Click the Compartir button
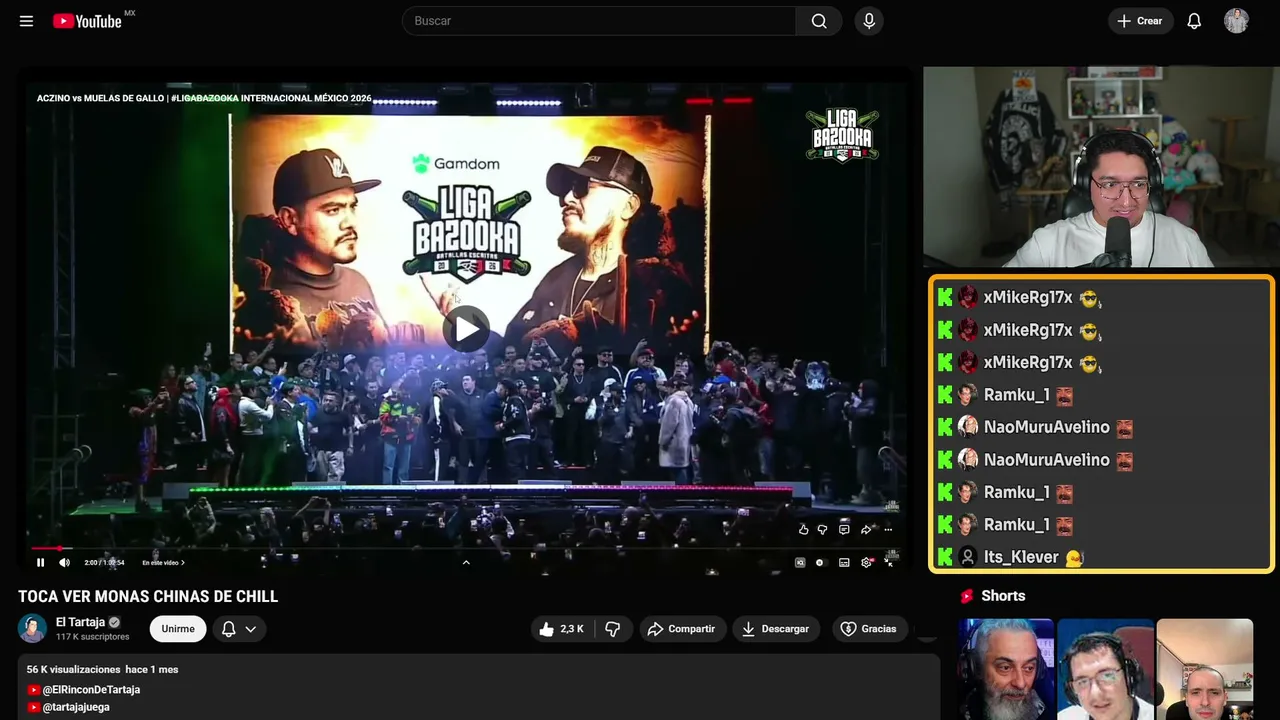 coord(682,629)
